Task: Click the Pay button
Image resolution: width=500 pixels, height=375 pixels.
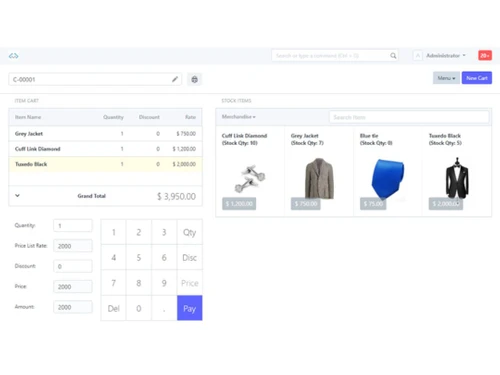Action: (x=190, y=308)
